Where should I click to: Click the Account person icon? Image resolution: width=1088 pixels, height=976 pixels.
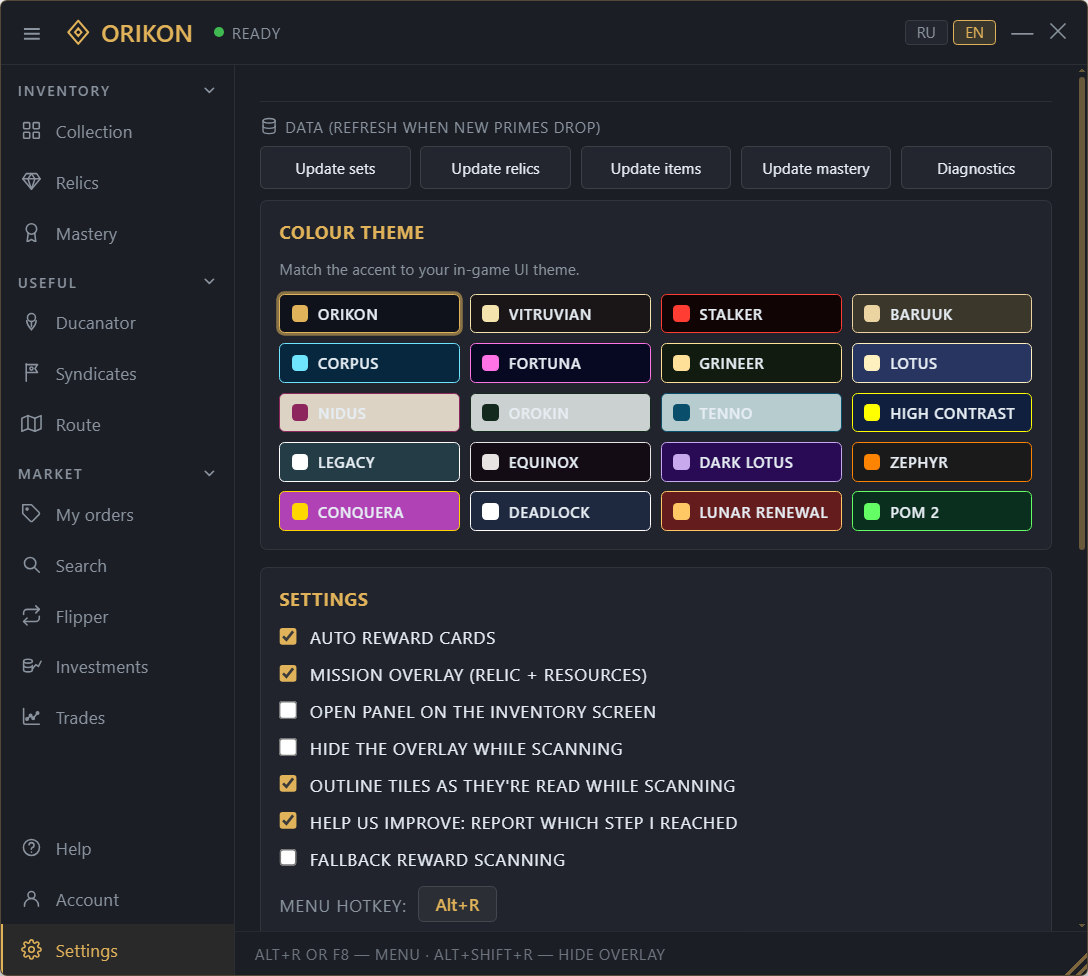[31, 899]
